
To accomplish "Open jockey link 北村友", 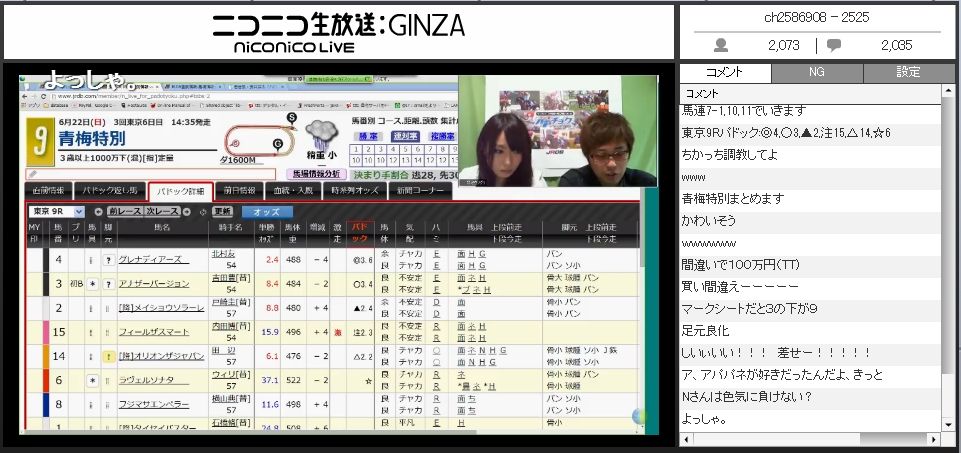I will coord(223,253).
